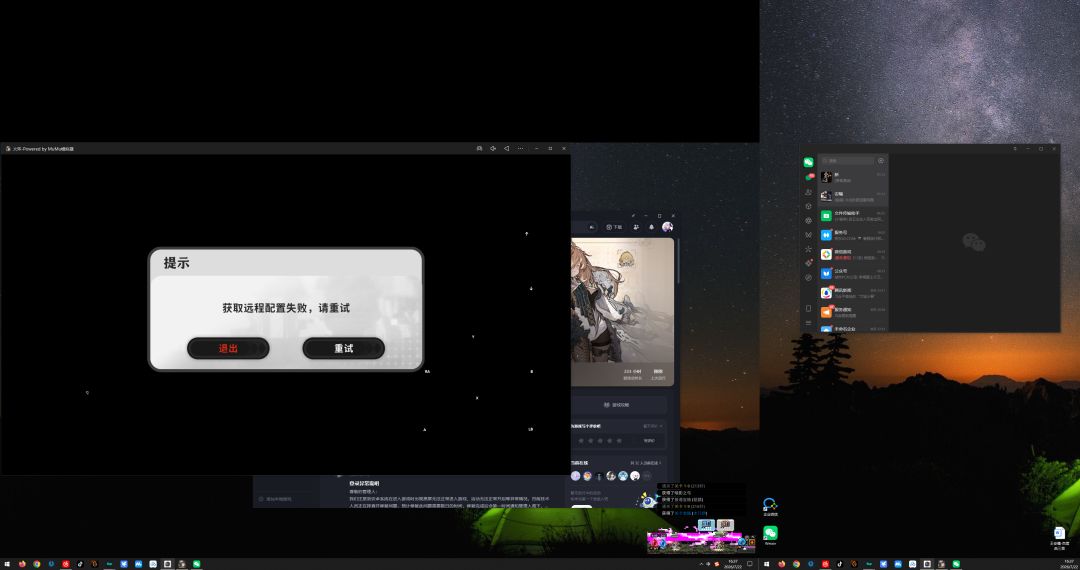Open the colorful ring avatar chat in WeChat
Image resolution: width=1080 pixels, height=570 pixels.
(x=853, y=254)
